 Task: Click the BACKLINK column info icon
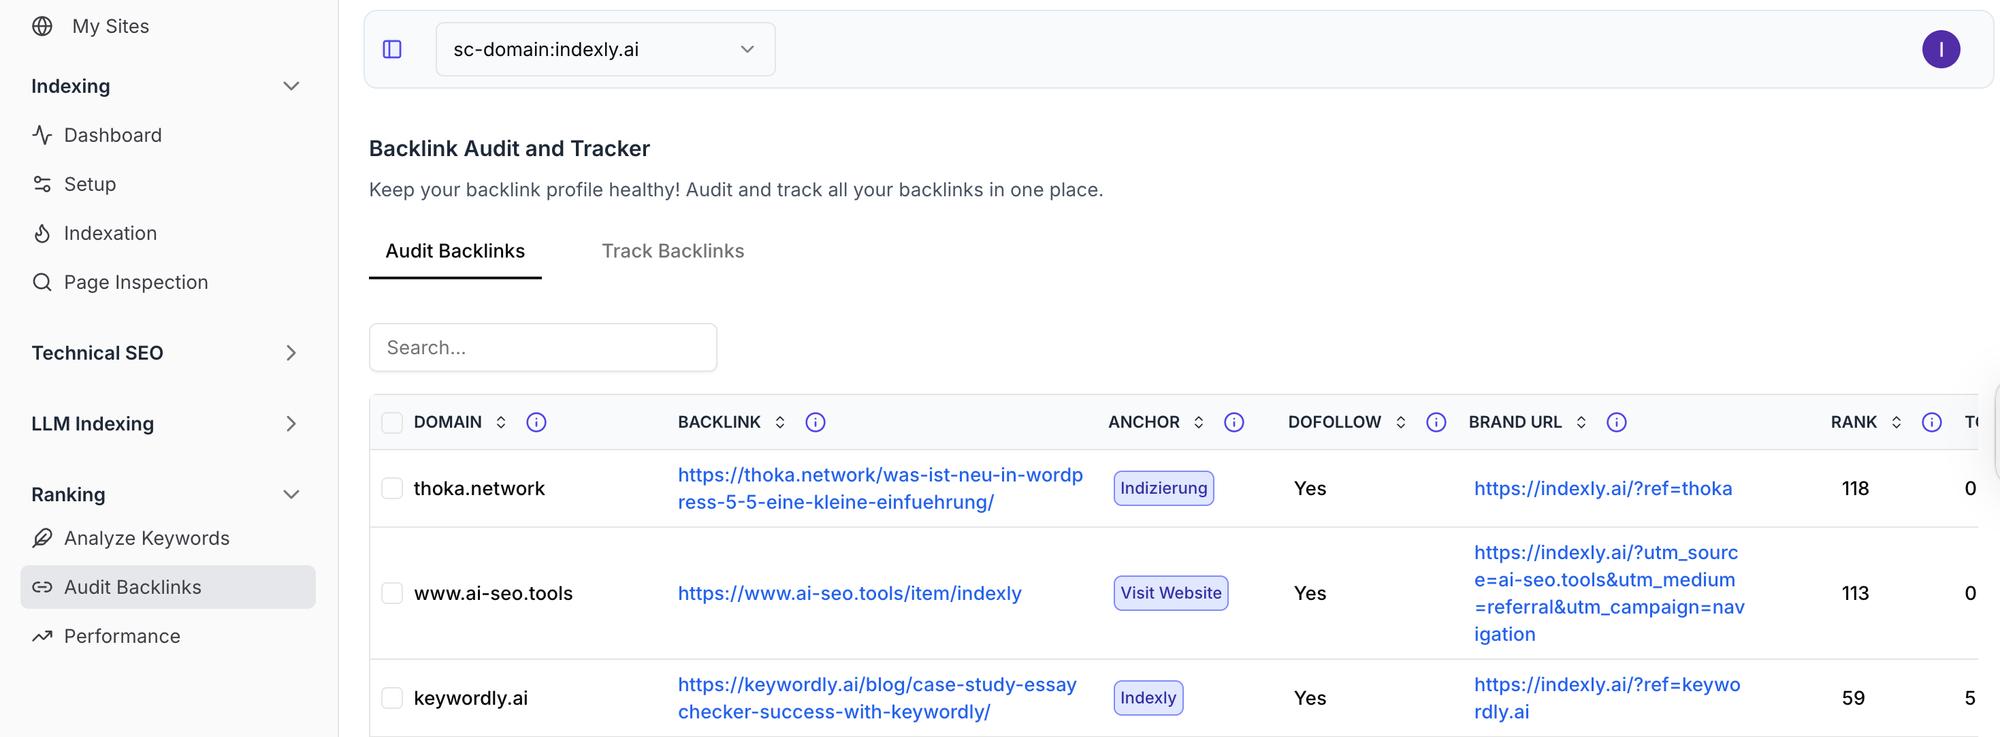pyautogui.click(x=815, y=422)
